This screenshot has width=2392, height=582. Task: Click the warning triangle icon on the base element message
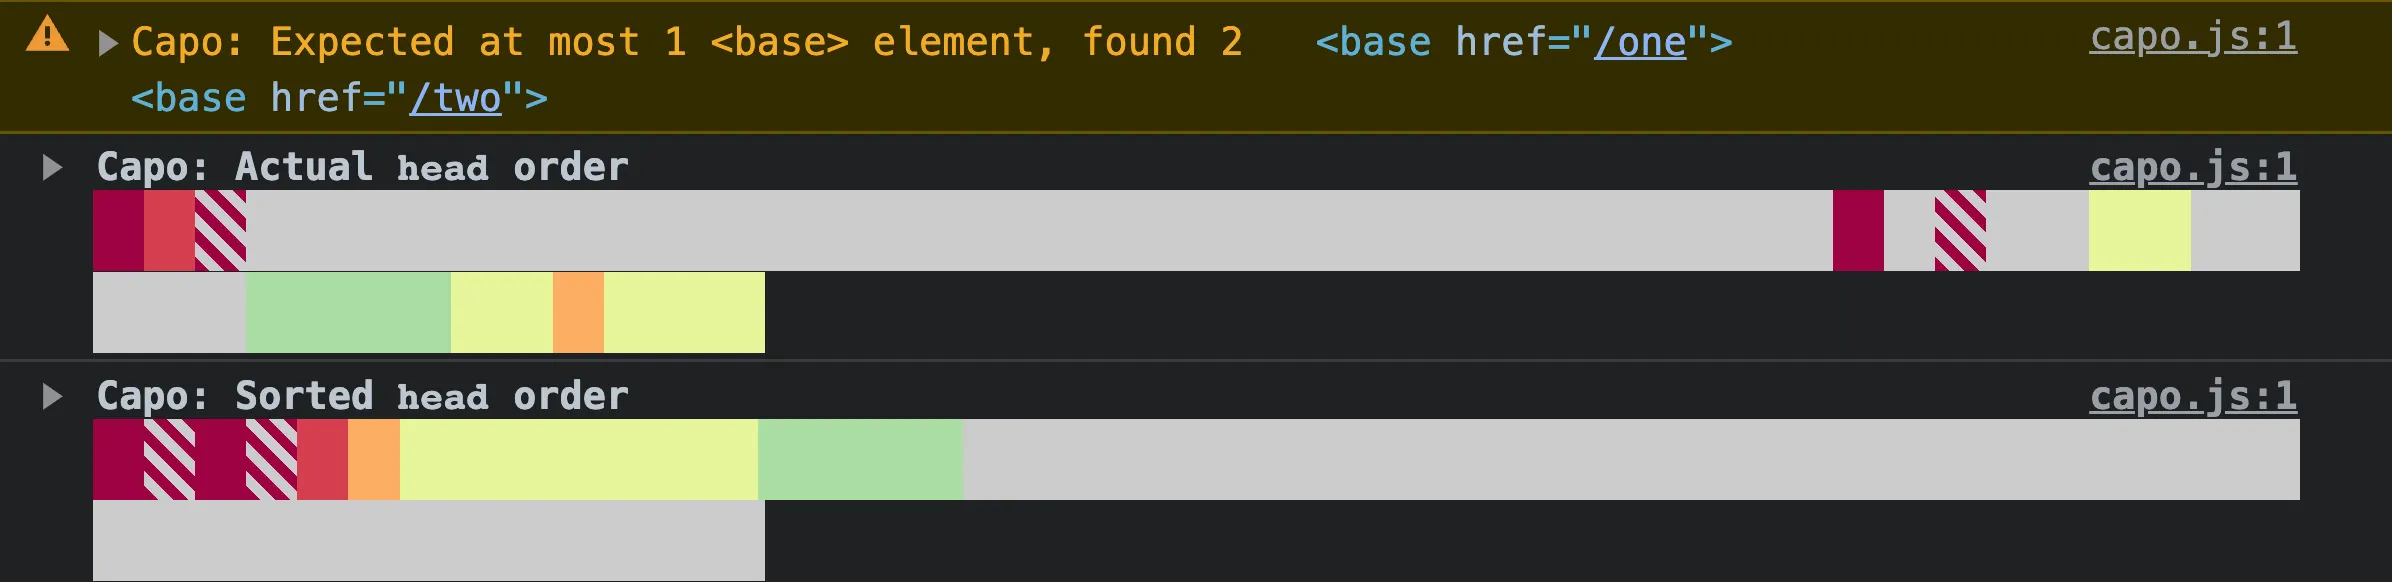click(x=45, y=36)
